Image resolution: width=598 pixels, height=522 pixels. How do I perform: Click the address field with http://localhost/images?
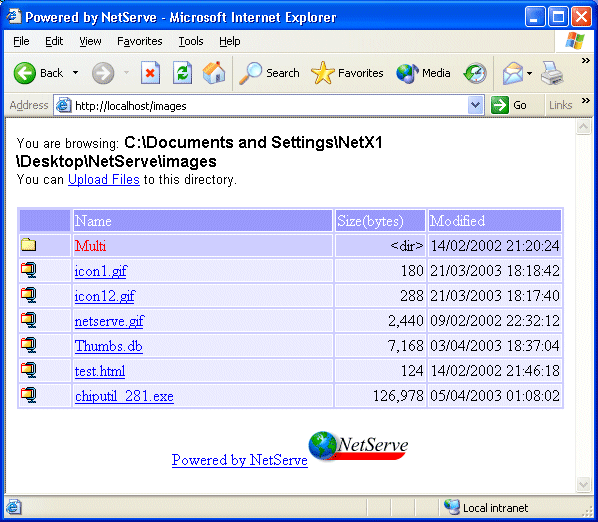pyautogui.click(x=269, y=106)
